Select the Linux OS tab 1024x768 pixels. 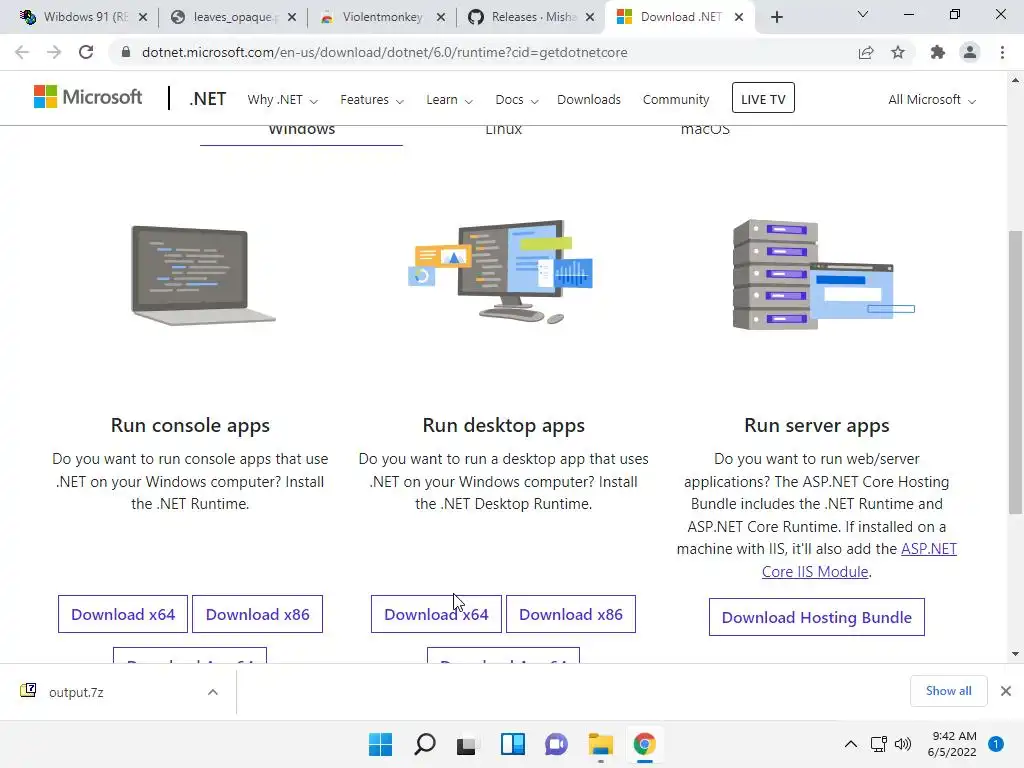[x=504, y=130]
